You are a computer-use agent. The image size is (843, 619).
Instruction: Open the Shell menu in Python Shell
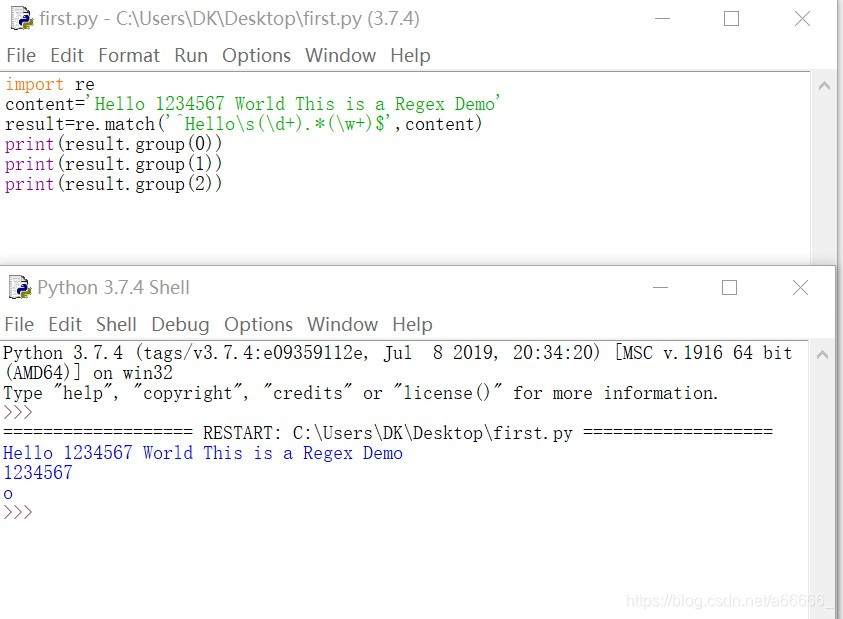(116, 324)
